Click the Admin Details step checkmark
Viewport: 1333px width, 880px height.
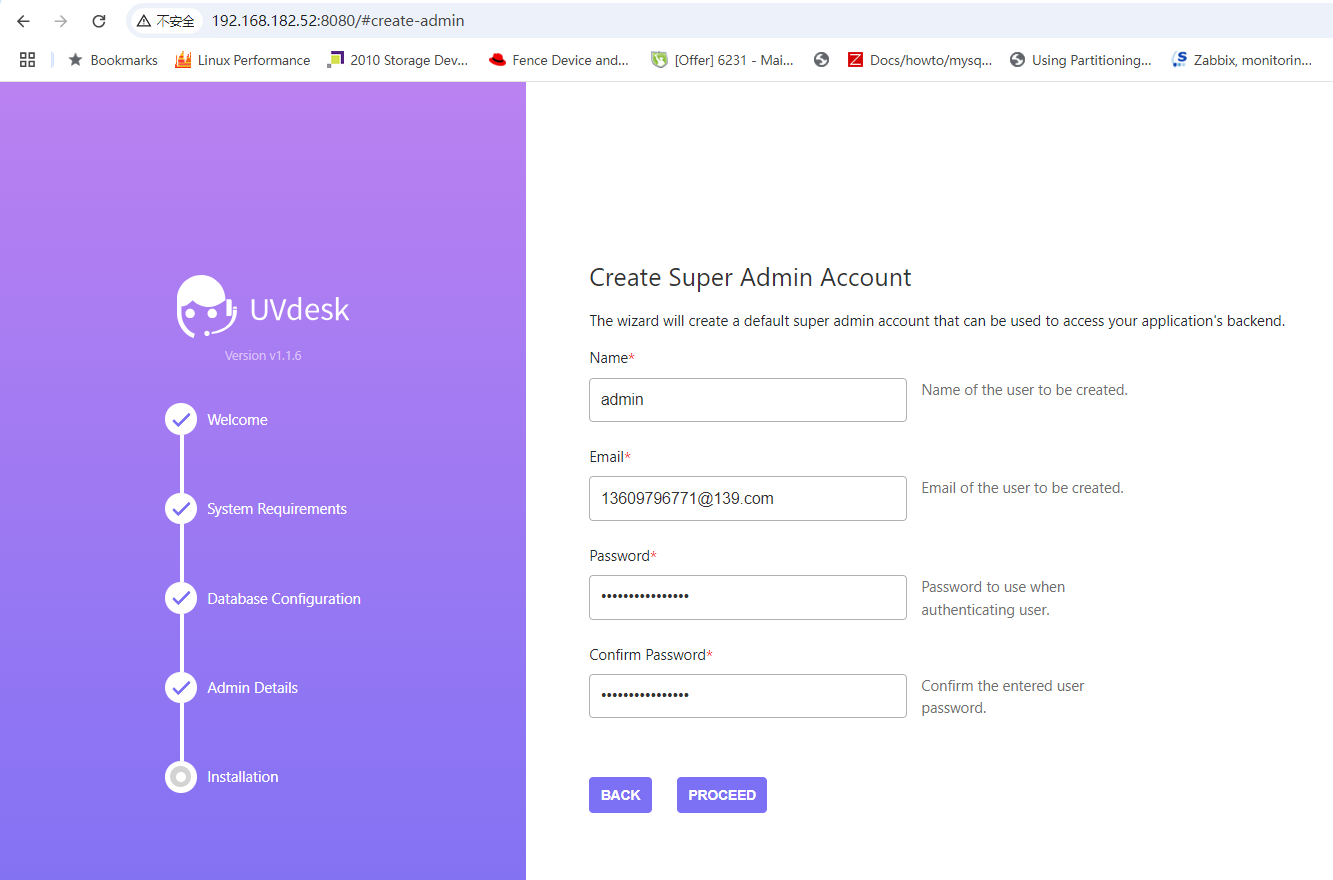pyautogui.click(x=181, y=688)
